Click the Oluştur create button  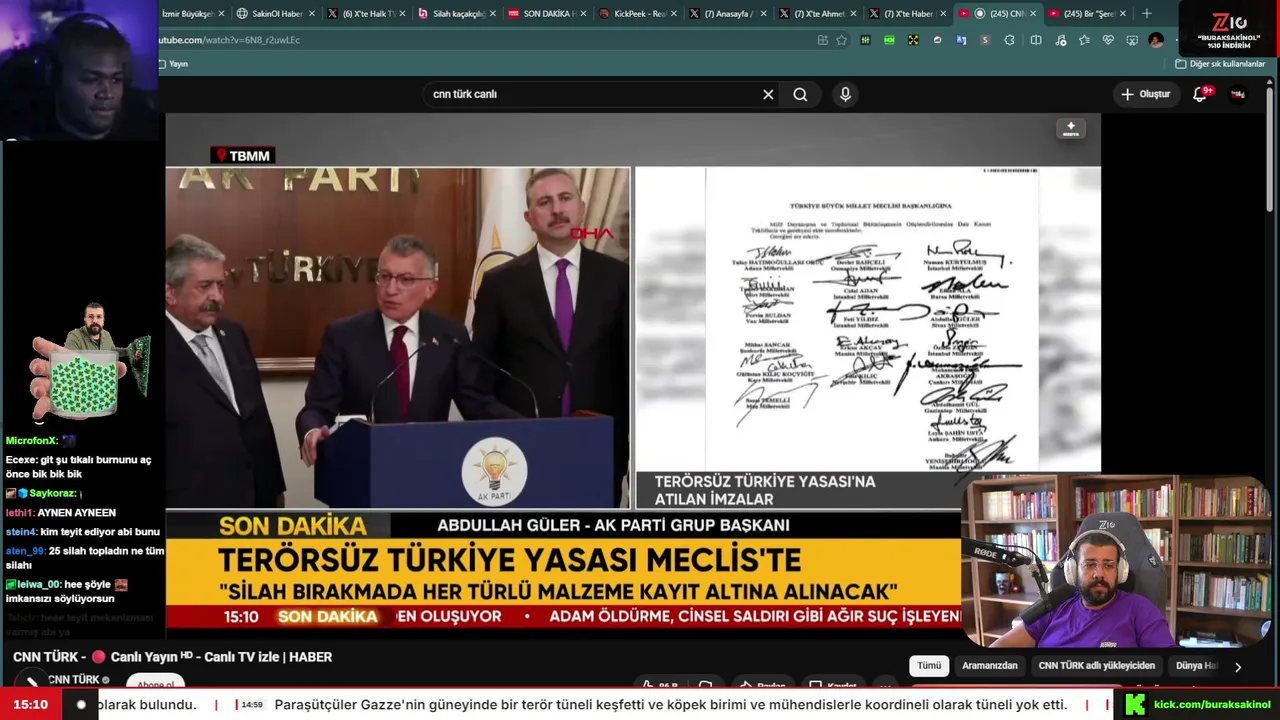click(x=1145, y=94)
